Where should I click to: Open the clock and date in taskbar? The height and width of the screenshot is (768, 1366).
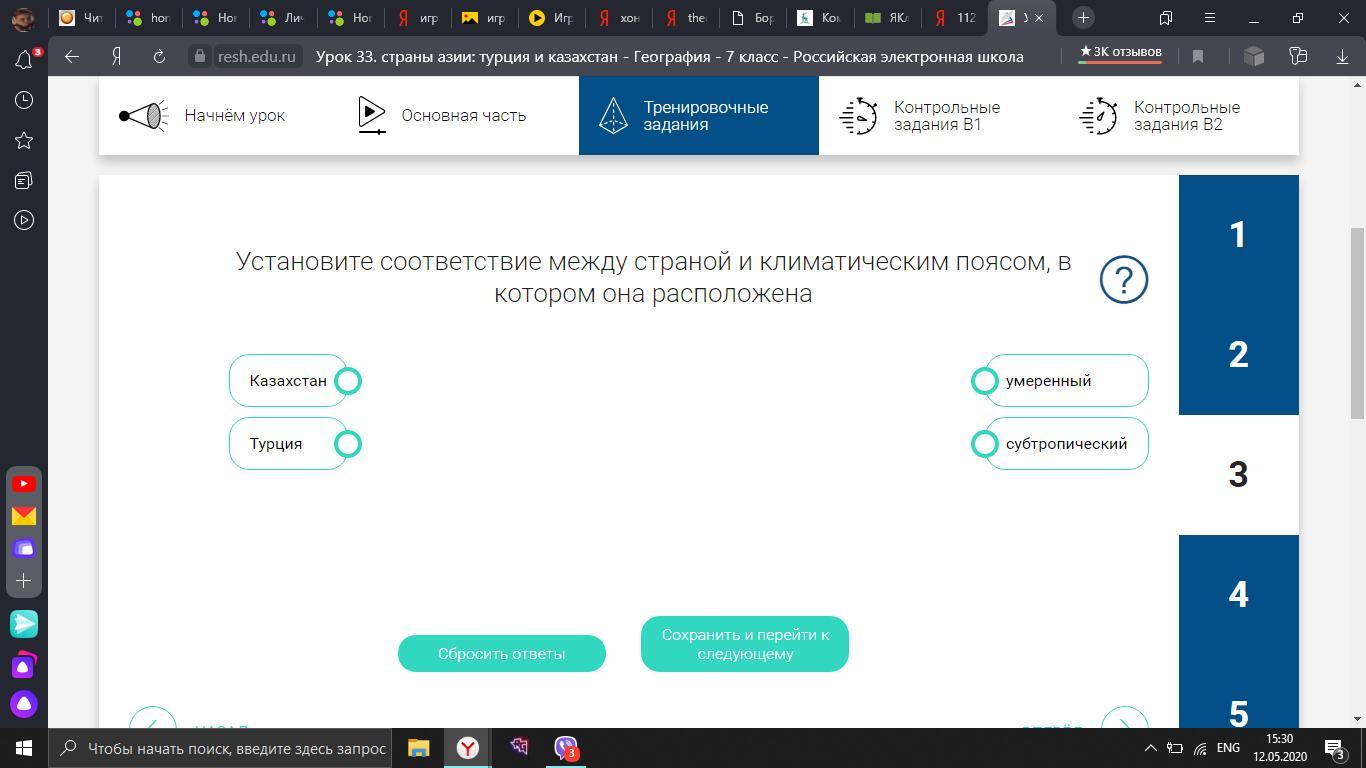(1281, 748)
